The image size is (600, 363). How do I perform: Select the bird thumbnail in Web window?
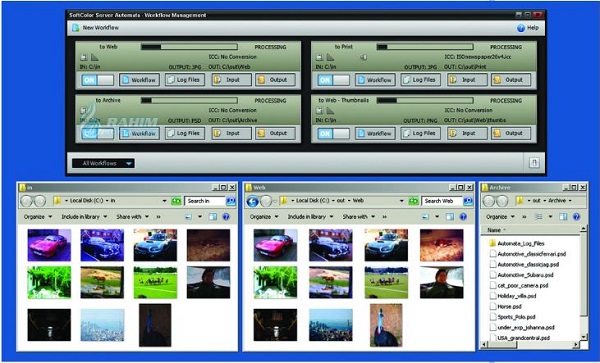(386, 325)
